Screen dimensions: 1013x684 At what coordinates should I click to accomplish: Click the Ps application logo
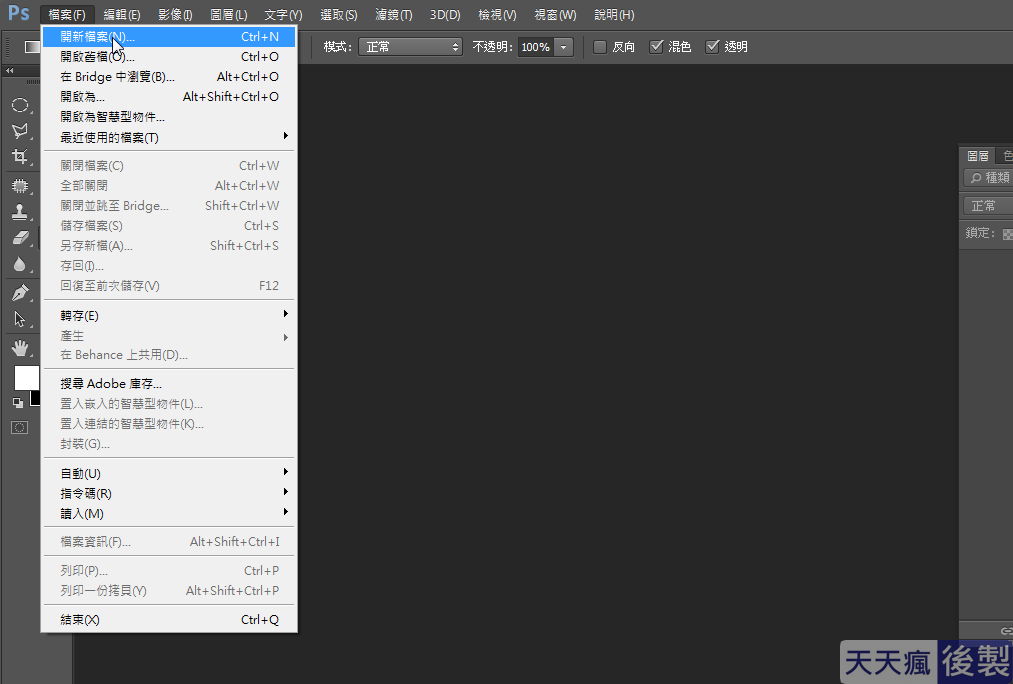pyautogui.click(x=18, y=14)
